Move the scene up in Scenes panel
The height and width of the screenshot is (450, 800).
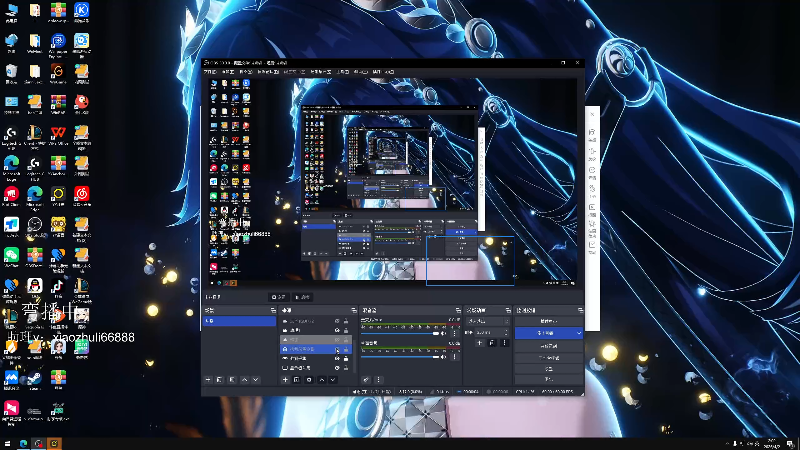click(x=244, y=380)
